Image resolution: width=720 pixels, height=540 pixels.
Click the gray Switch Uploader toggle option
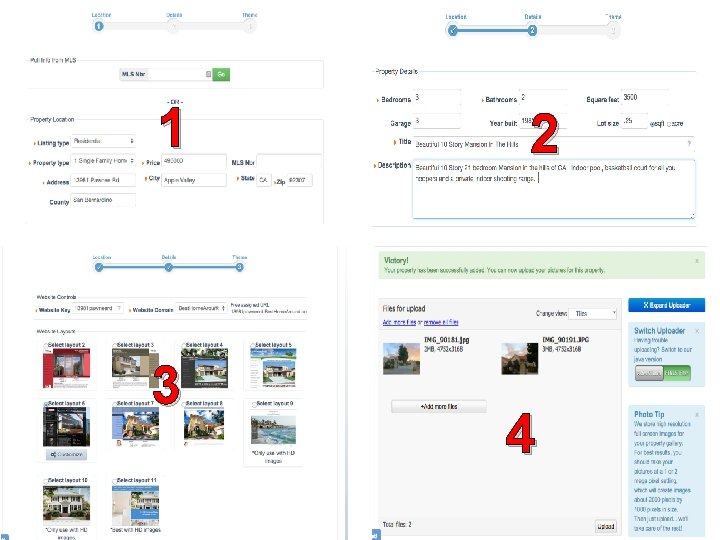[649, 373]
